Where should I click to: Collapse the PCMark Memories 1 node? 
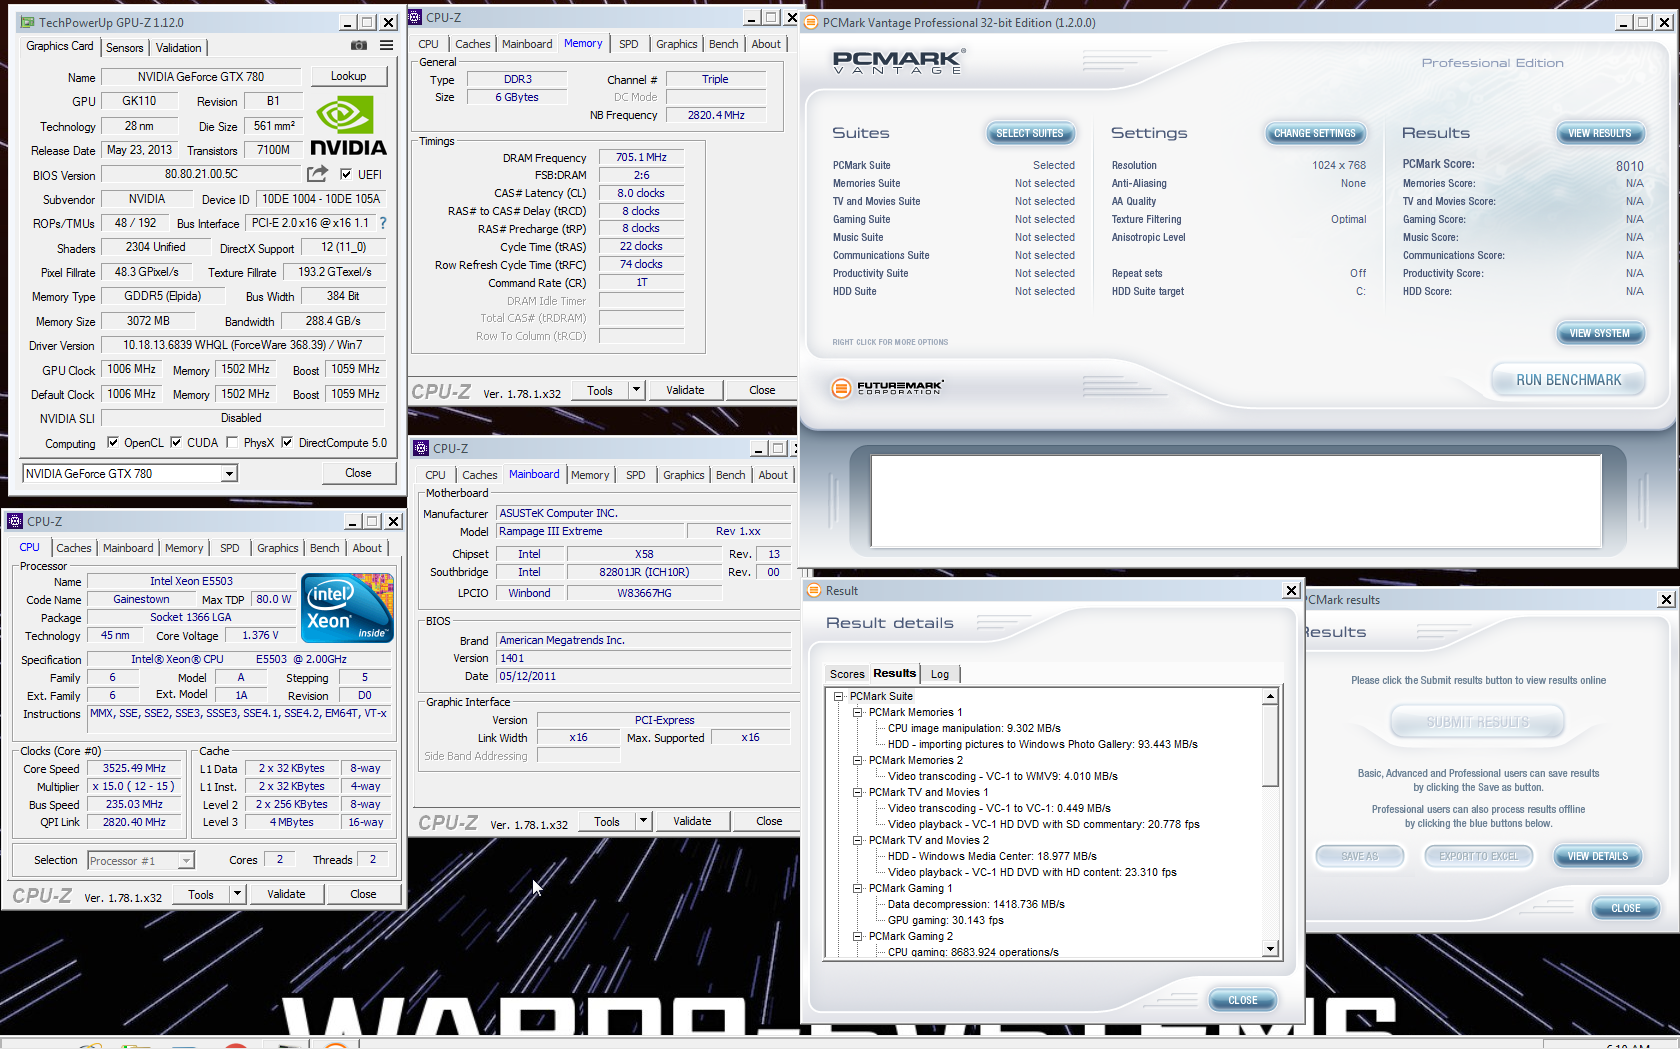857,712
